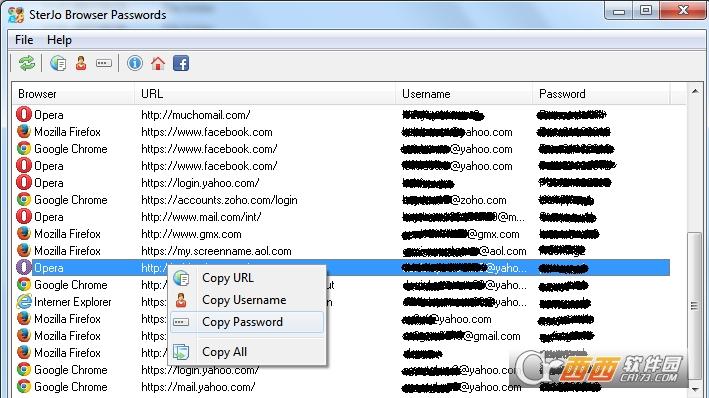709x398 pixels.
Task: Select the @gmail.com username cell
Action: coord(461,336)
